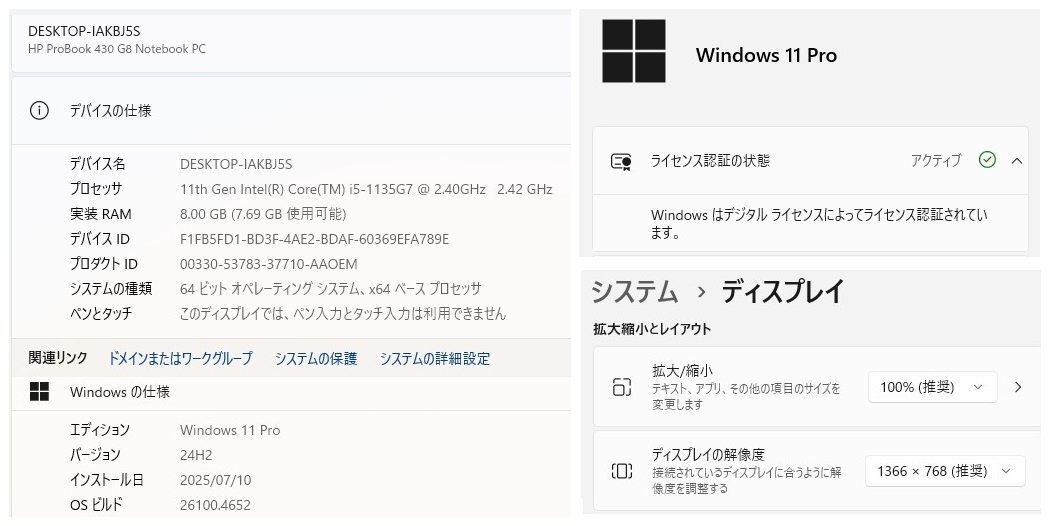Click the product ID 00330-53783-37710-AAOEM
This screenshot has height=526, width=1051.
click(x=269, y=264)
